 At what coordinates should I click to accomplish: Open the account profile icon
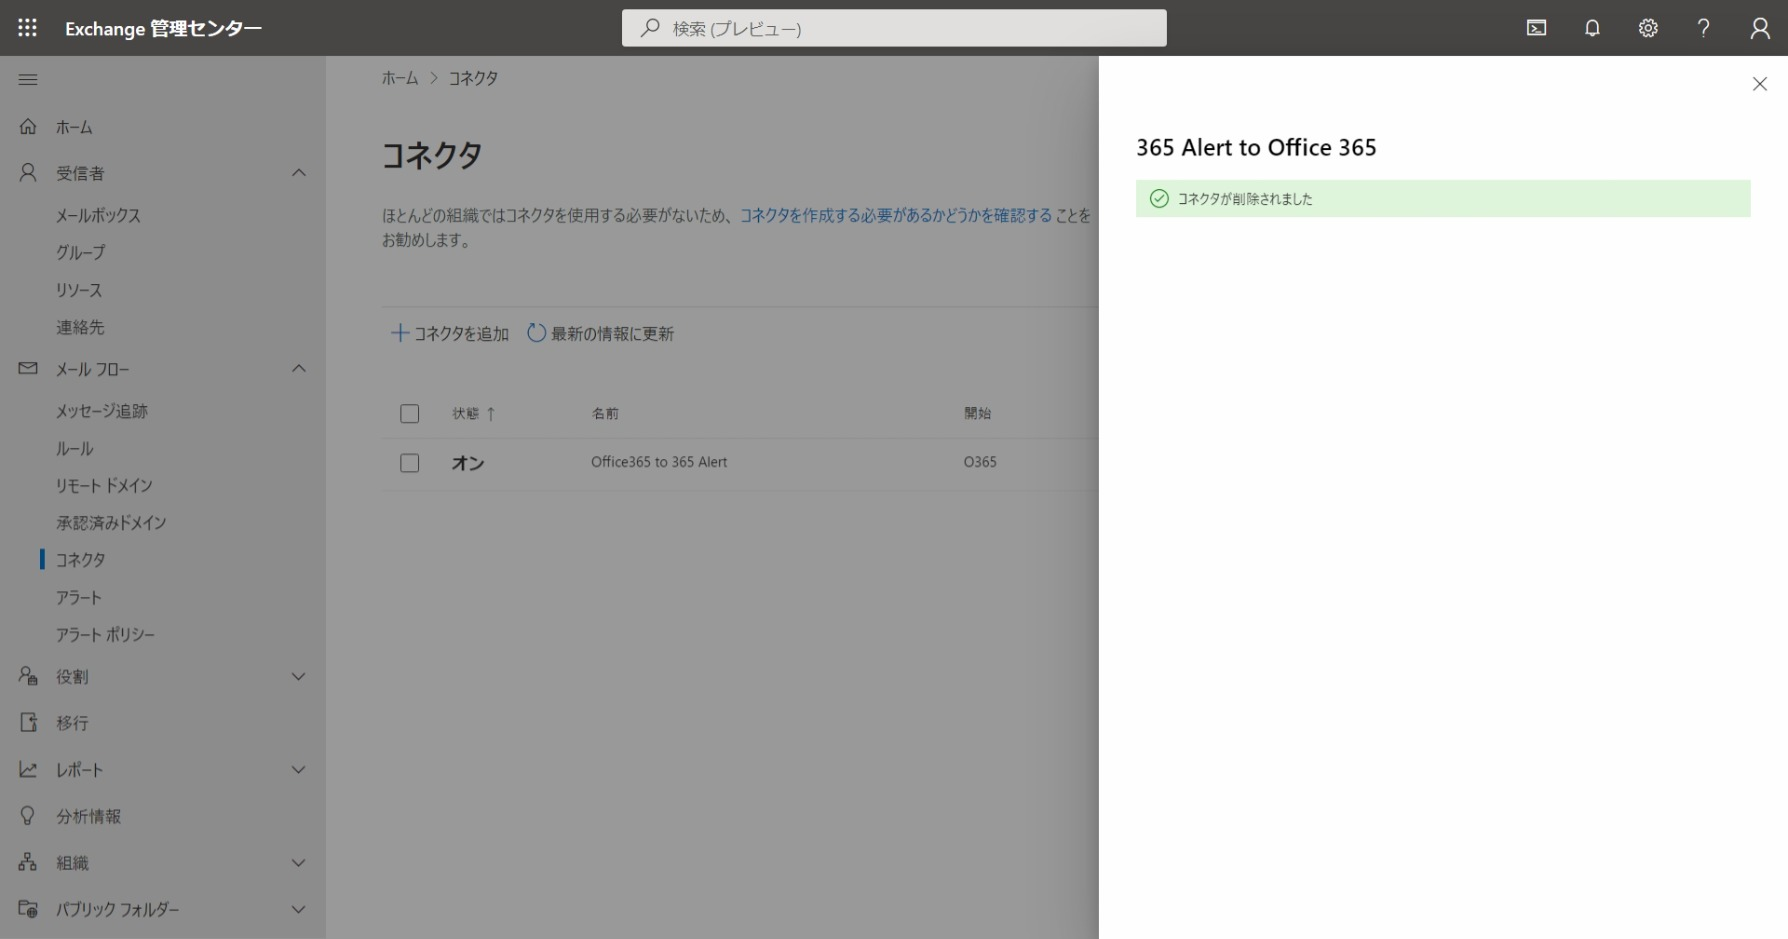(1760, 28)
